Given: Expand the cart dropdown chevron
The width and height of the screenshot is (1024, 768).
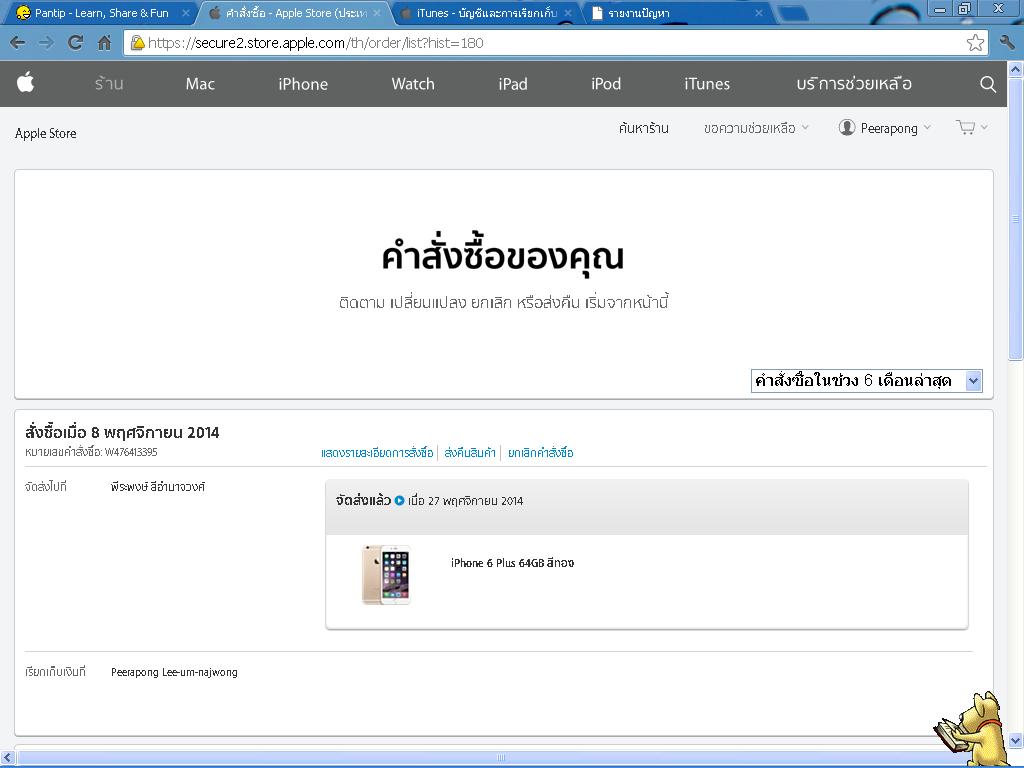Looking at the screenshot, I should click(984, 127).
